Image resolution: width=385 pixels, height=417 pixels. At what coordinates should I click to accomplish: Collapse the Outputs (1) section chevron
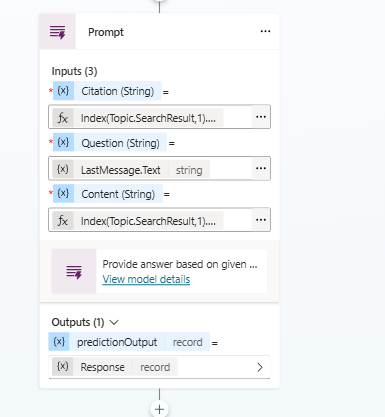[x=114, y=322]
